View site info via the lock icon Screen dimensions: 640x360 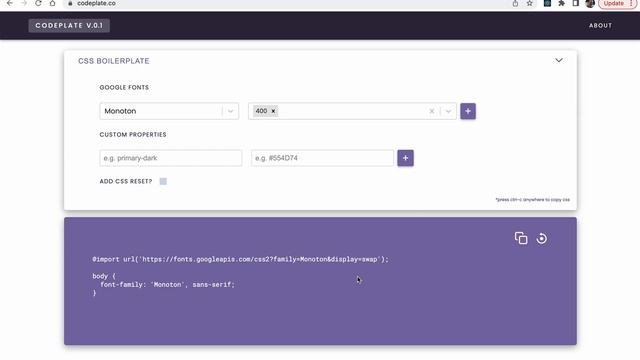[70, 3]
